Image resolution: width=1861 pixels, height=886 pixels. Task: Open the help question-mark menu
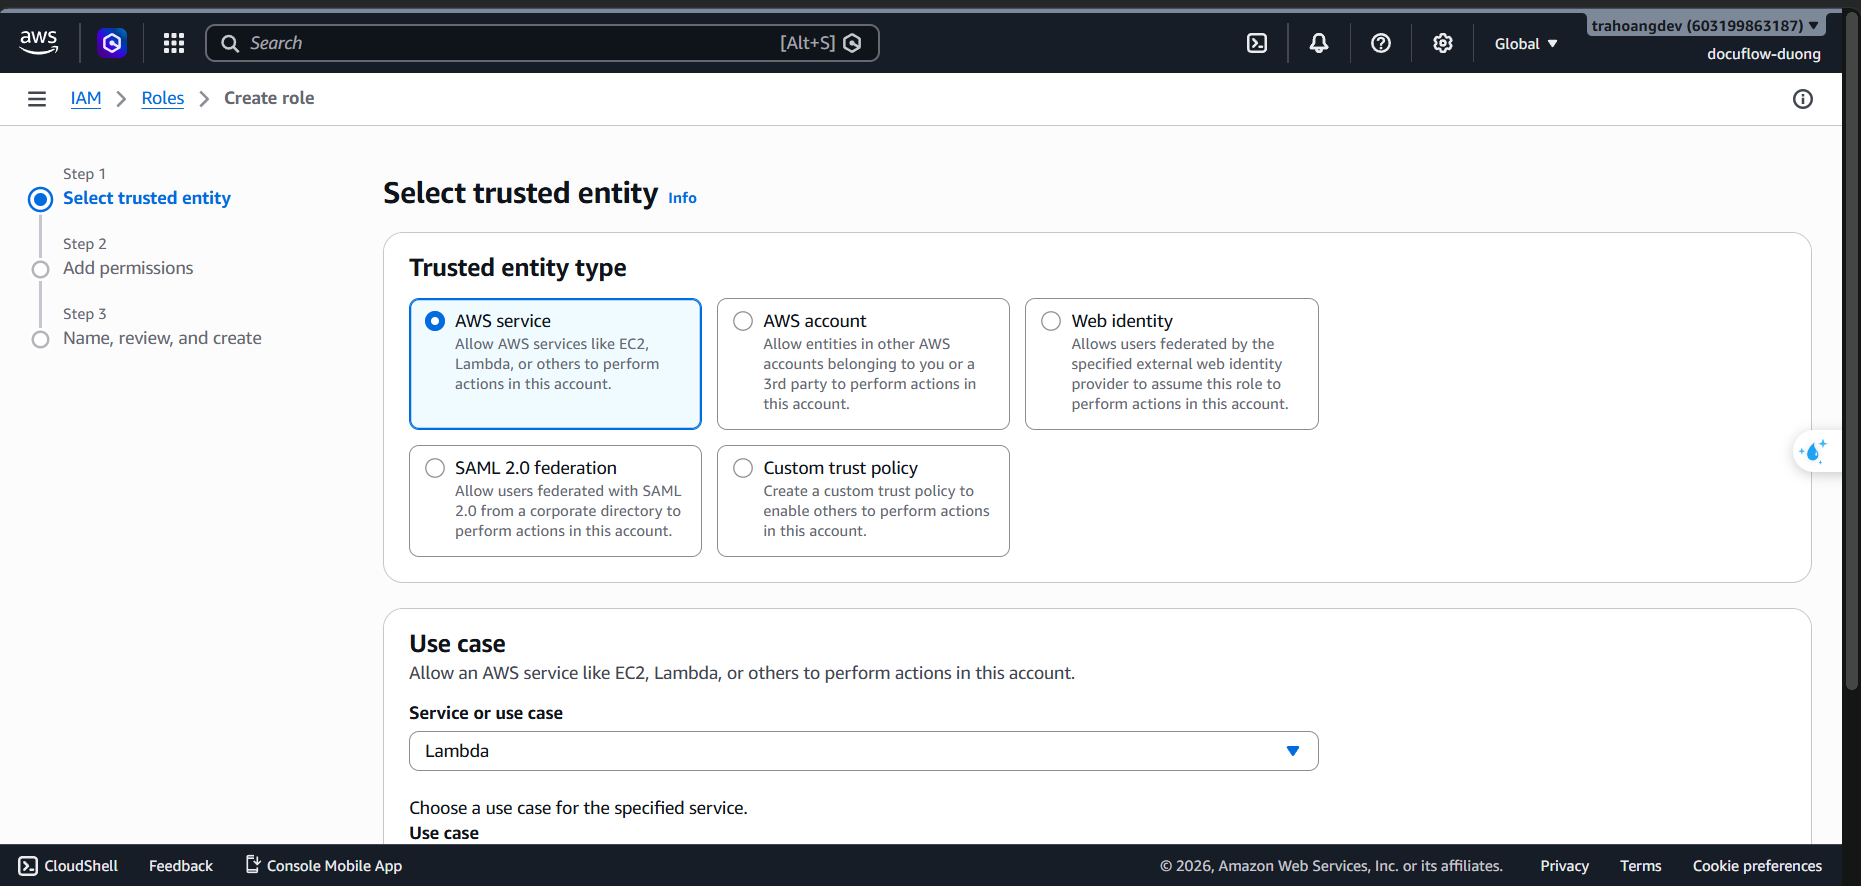tap(1381, 43)
